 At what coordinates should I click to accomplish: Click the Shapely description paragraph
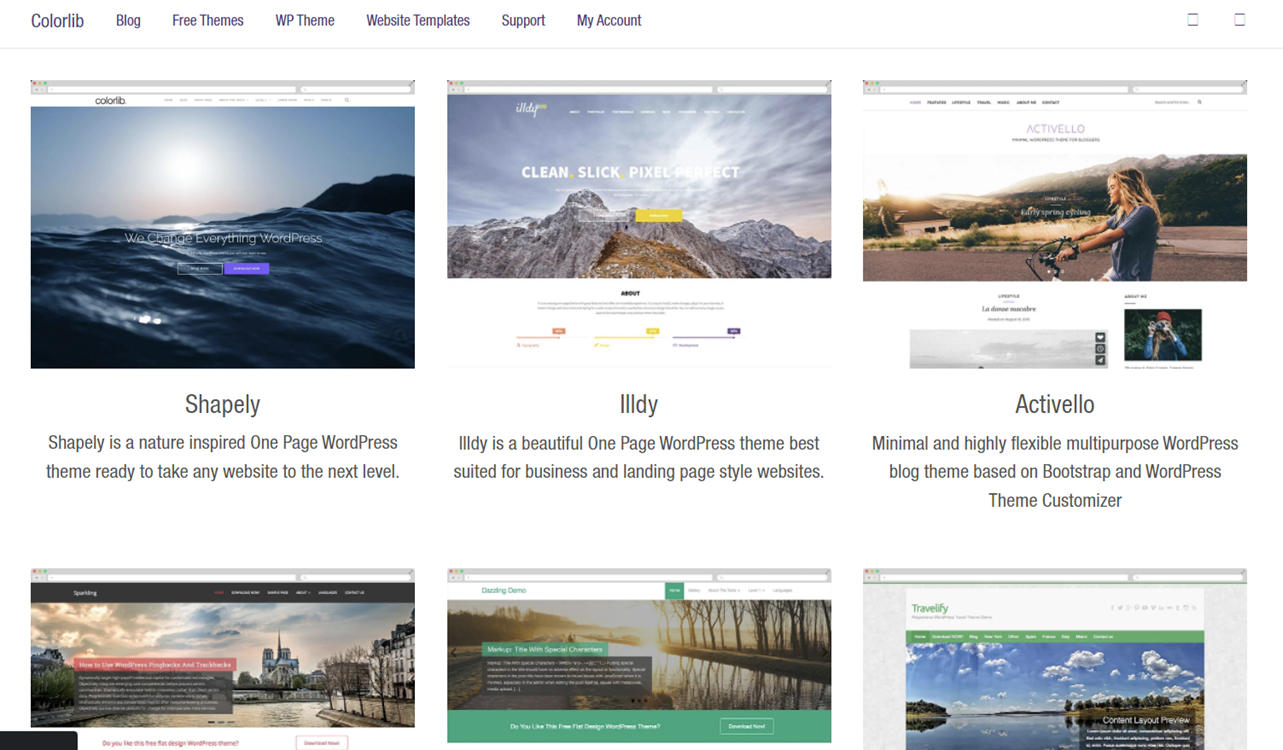[x=223, y=457]
